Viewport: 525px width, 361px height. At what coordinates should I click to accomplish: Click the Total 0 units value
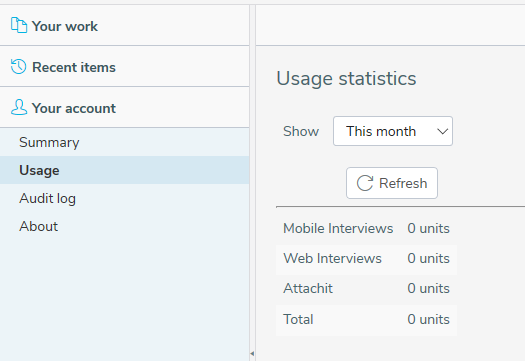[x=428, y=319]
